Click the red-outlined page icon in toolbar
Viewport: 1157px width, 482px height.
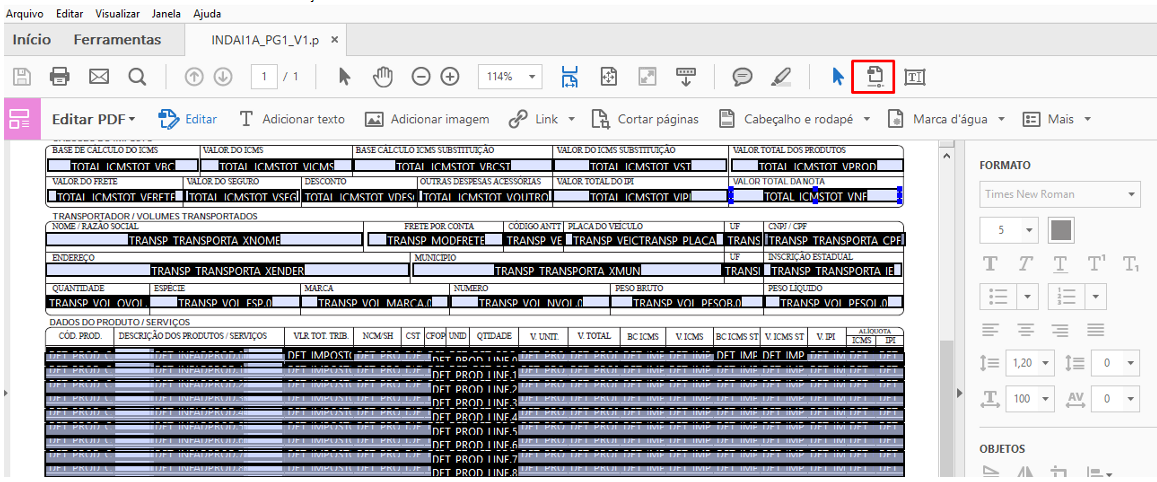click(873, 76)
